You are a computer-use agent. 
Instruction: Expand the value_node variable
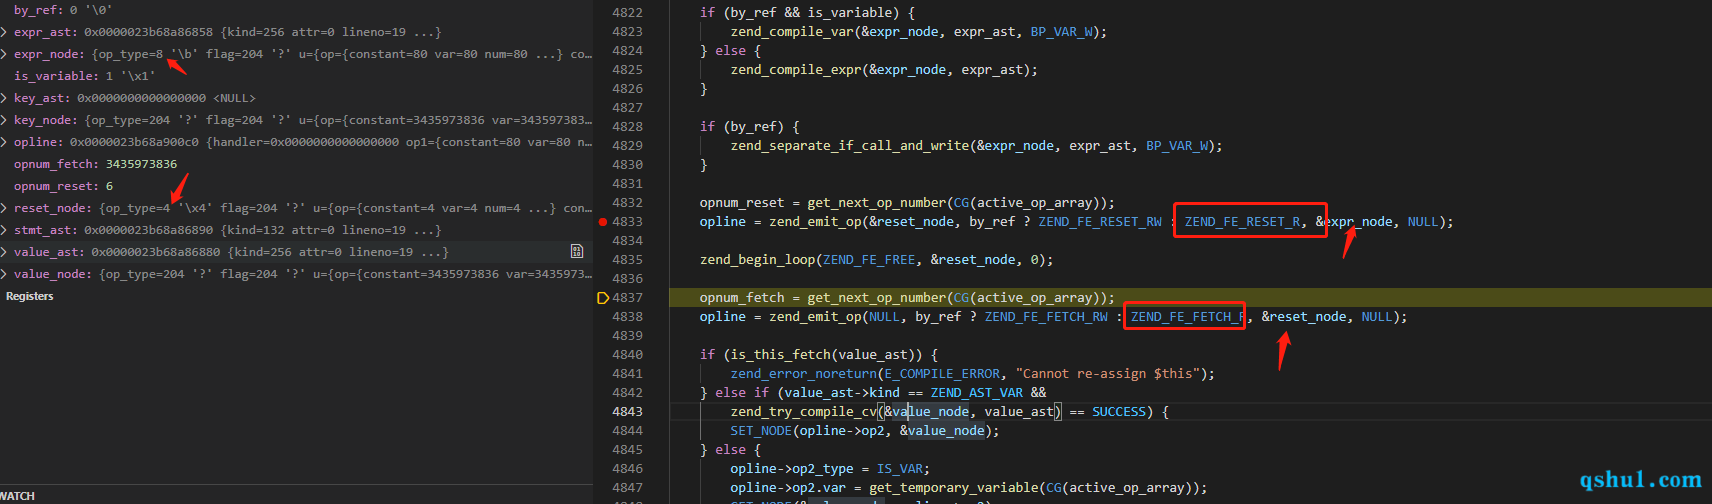(x=5, y=275)
